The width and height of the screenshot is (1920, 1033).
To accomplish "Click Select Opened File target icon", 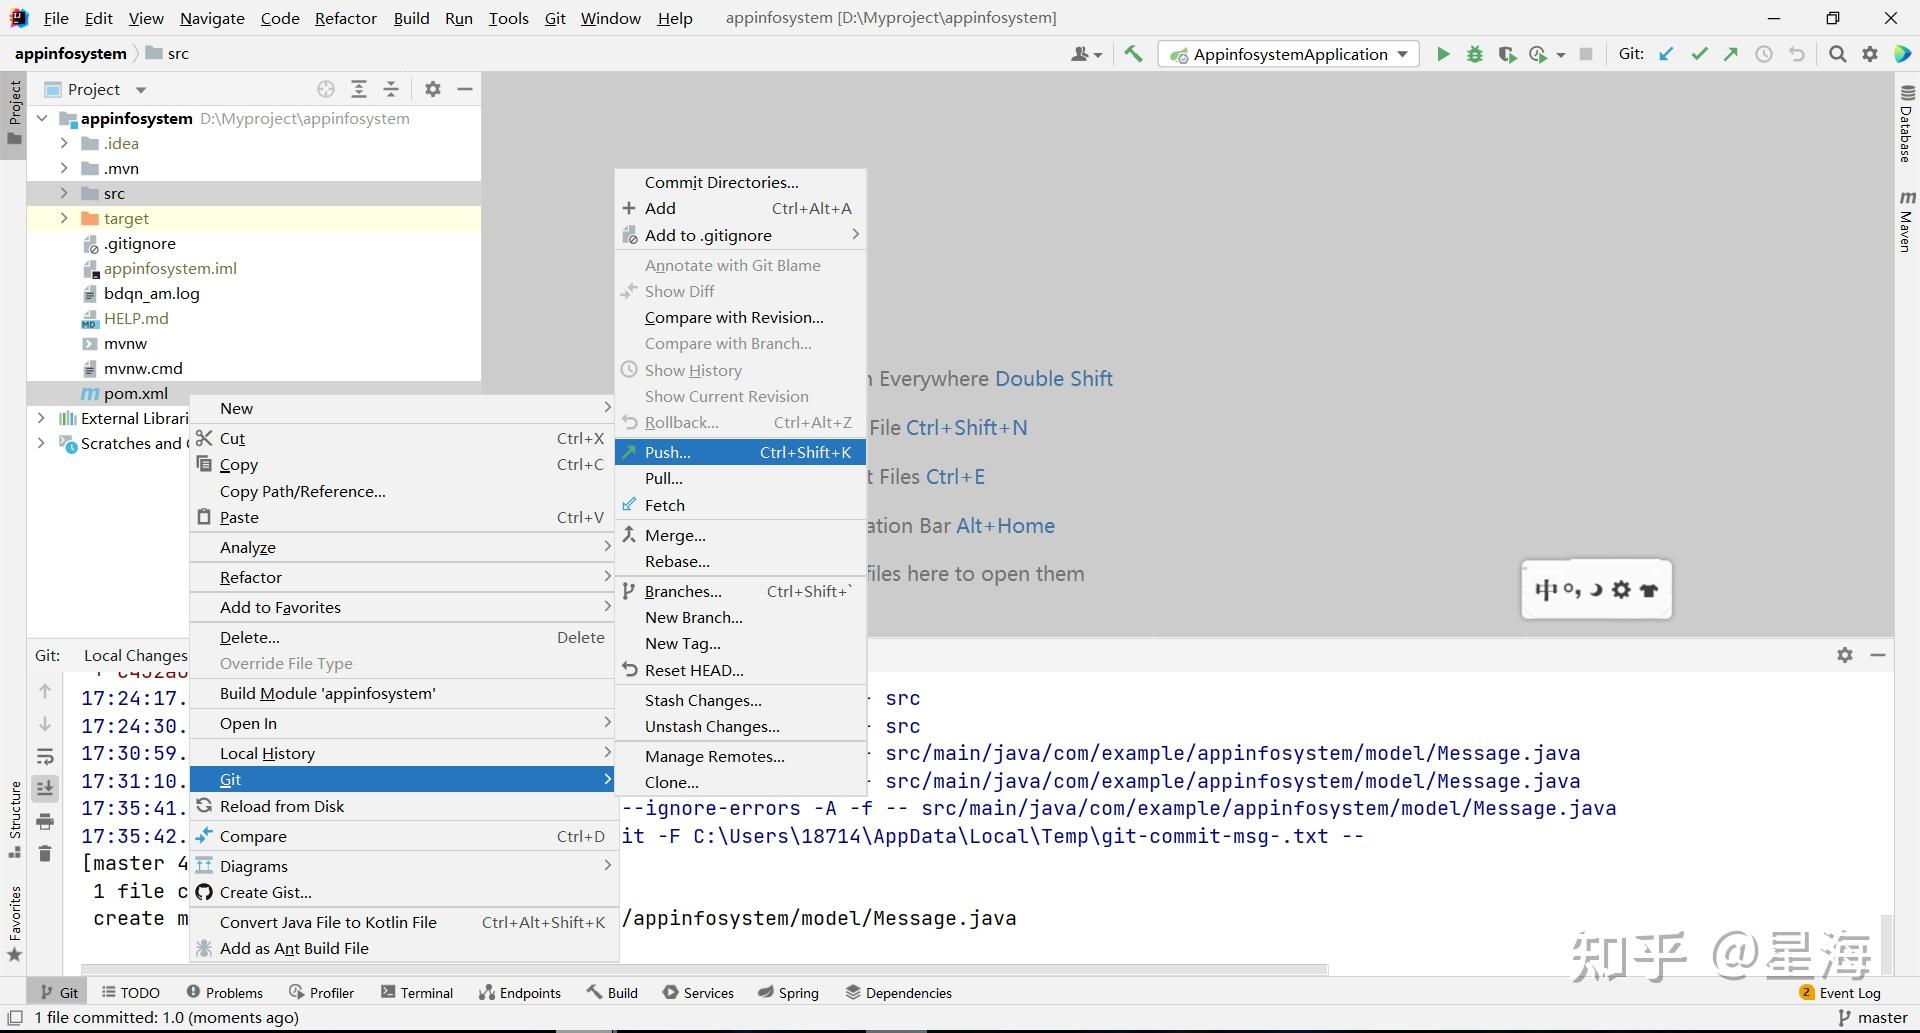I will (326, 89).
